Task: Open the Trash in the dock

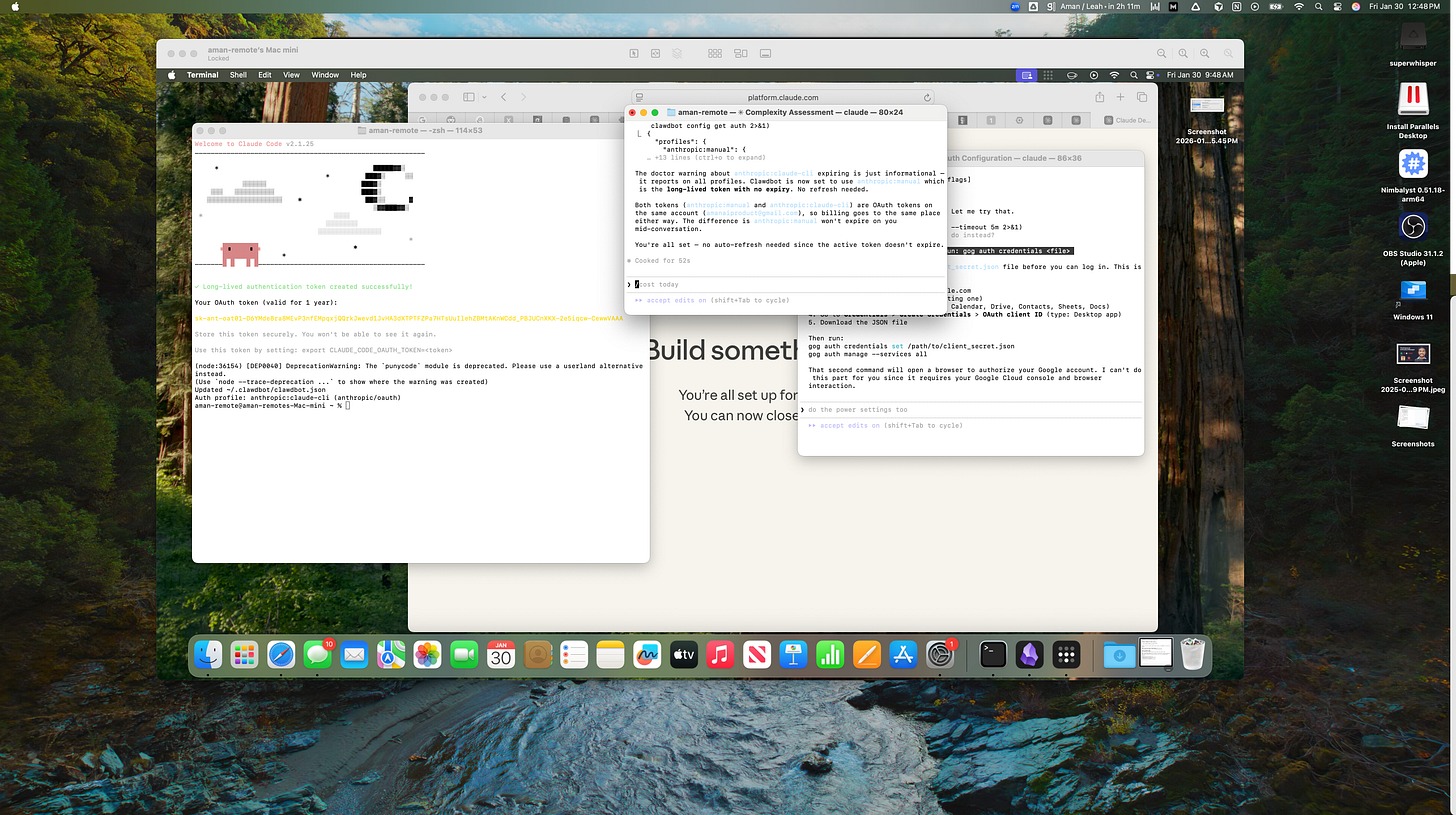Action: (x=1193, y=655)
